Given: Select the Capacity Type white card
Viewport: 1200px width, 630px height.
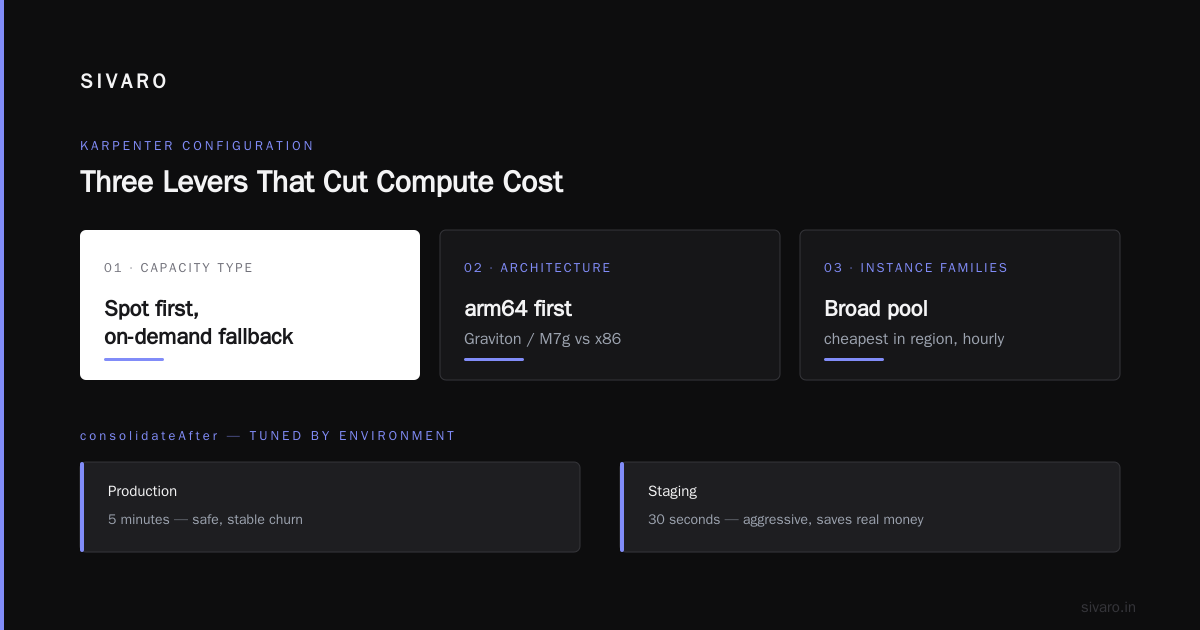Looking at the screenshot, I should 250,305.
